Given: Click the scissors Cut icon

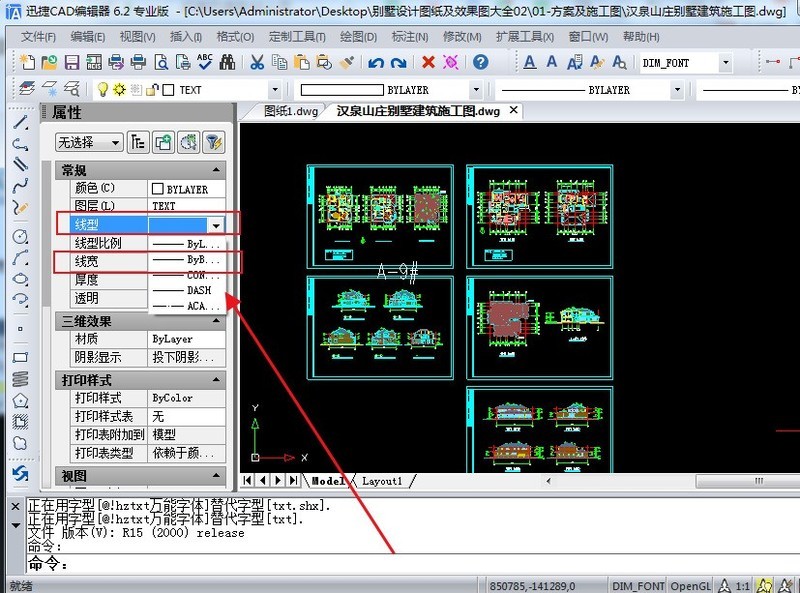Looking at the screenshot, I should point(256,62).
